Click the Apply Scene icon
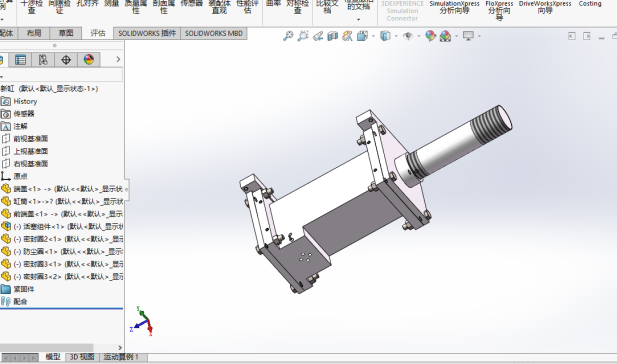 pos(445,36)
